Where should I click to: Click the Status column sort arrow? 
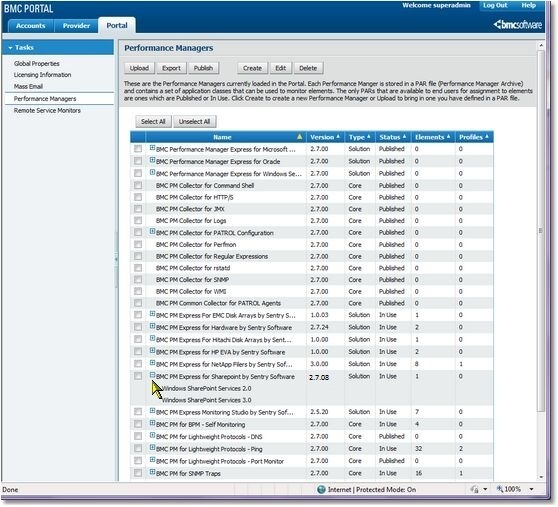pos(404,136)
